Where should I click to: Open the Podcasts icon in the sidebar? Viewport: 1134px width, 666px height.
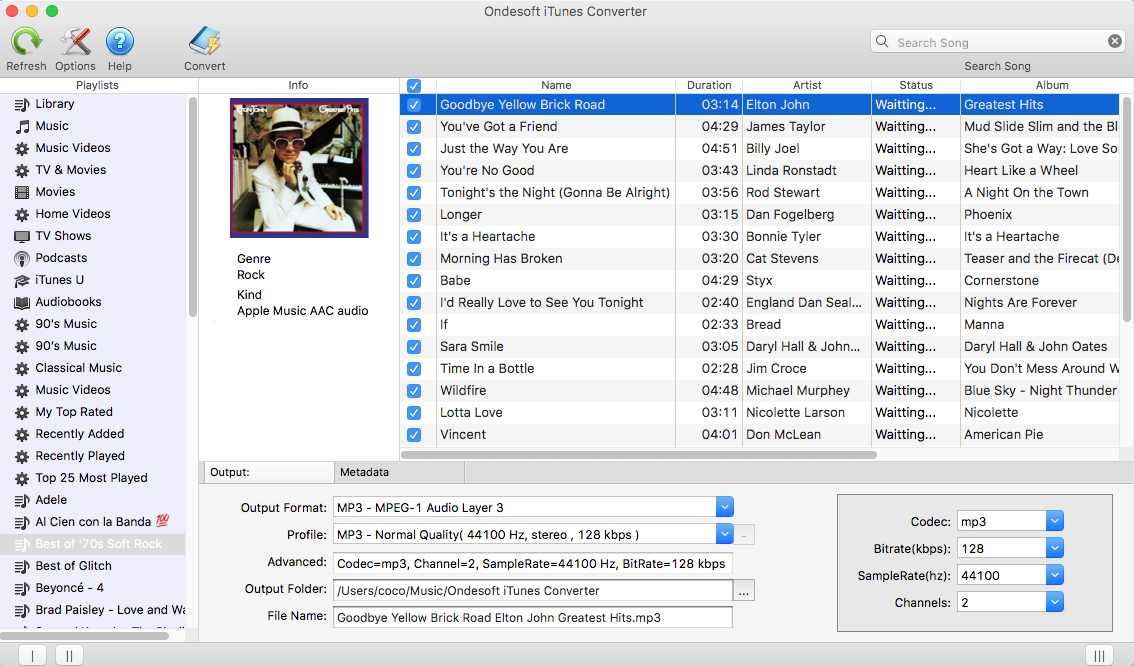22,258
